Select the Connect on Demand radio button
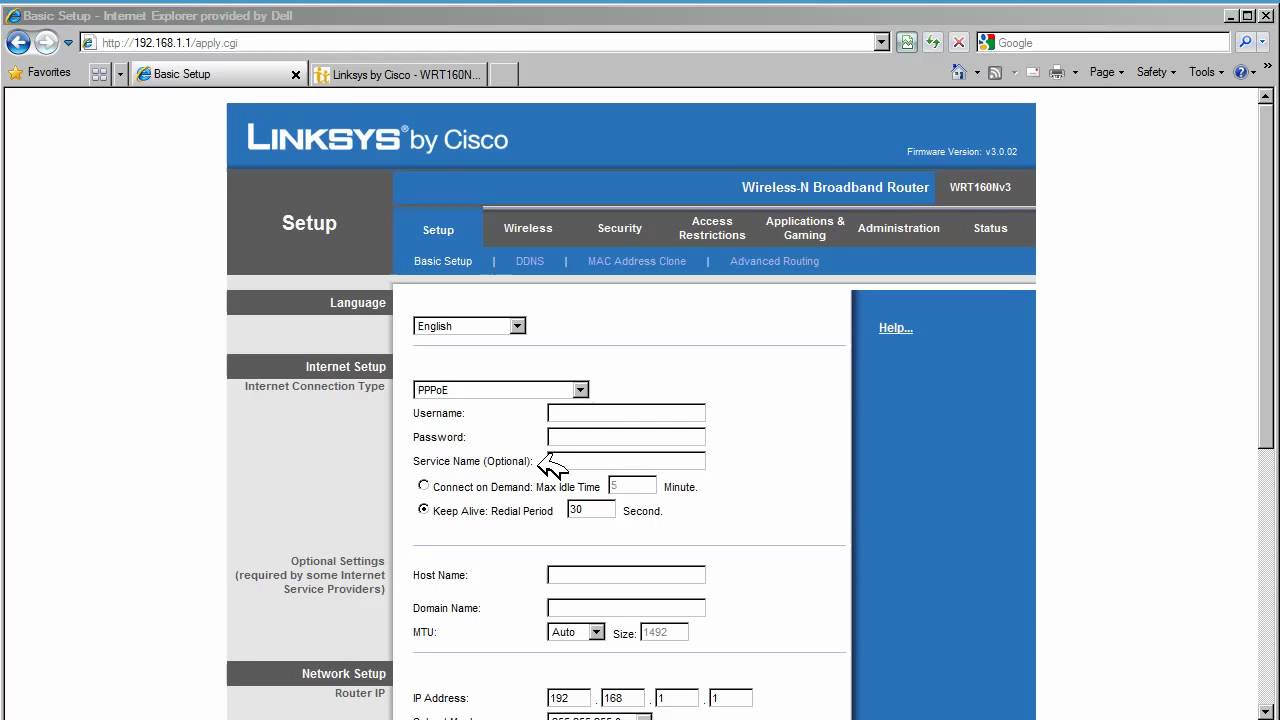Screen dimensions: 1280x720 pyautogui.click(x=423, y=485)
